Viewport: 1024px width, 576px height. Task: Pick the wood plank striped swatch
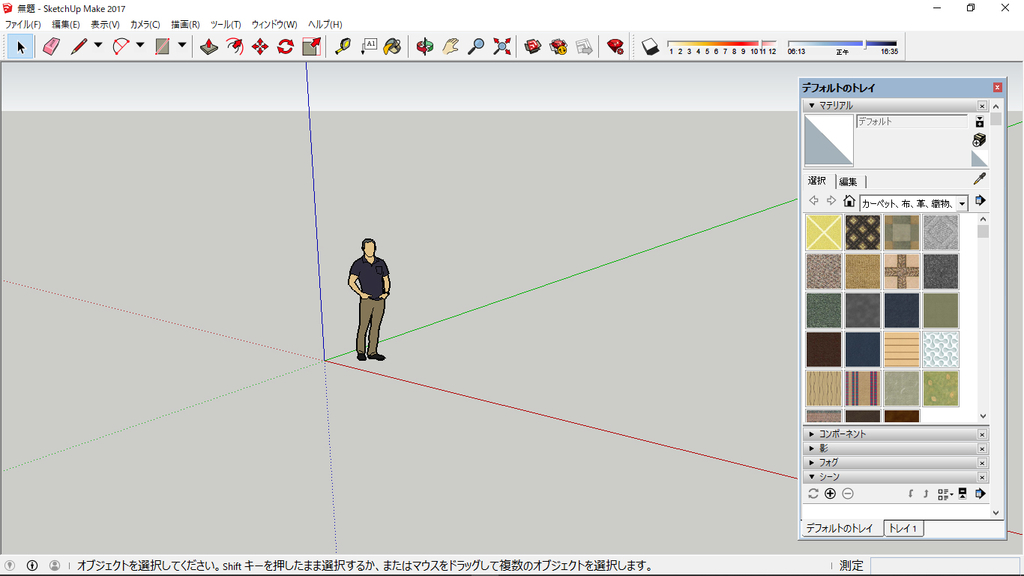click(x=902, y=349)
